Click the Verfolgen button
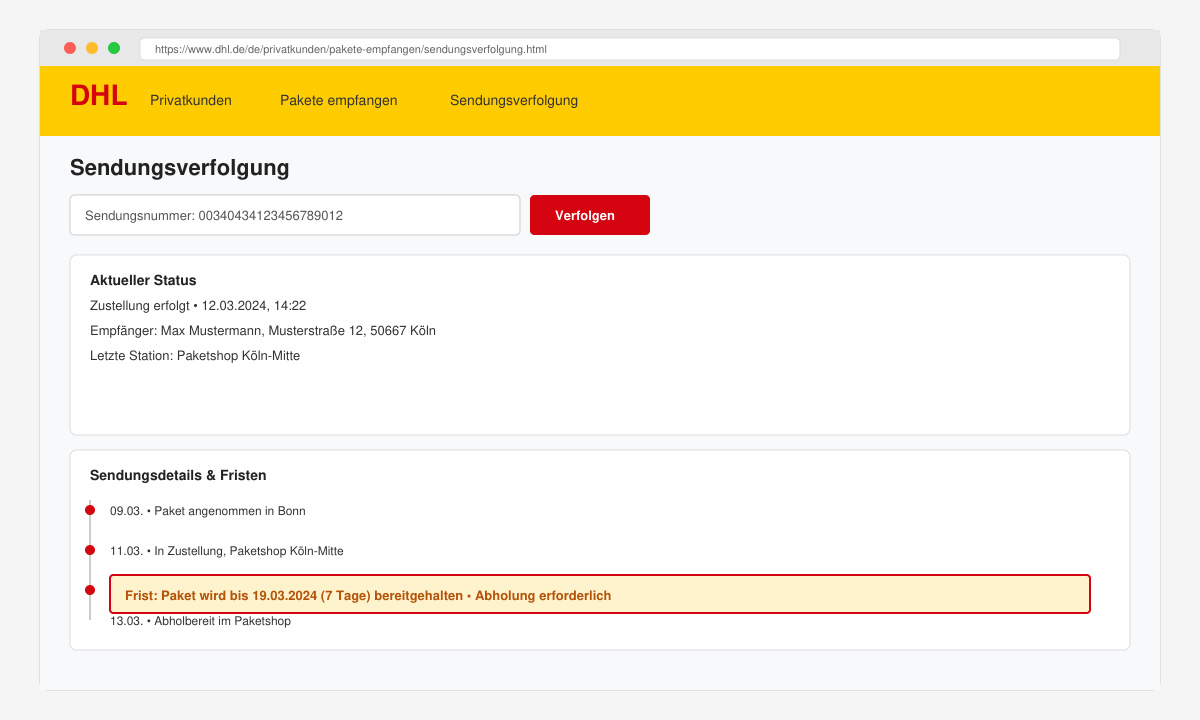1200x720 pixels. point(590,215)
